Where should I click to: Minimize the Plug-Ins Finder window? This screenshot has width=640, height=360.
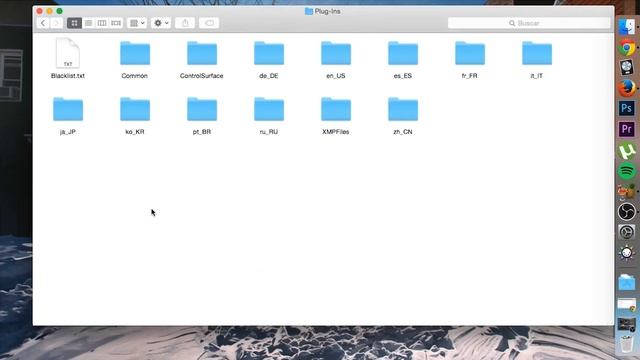49,11
